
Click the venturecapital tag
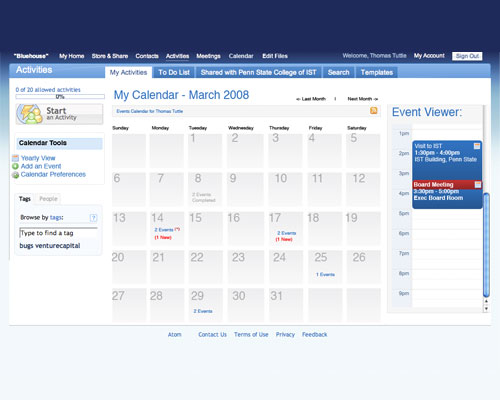click(58, 246)
